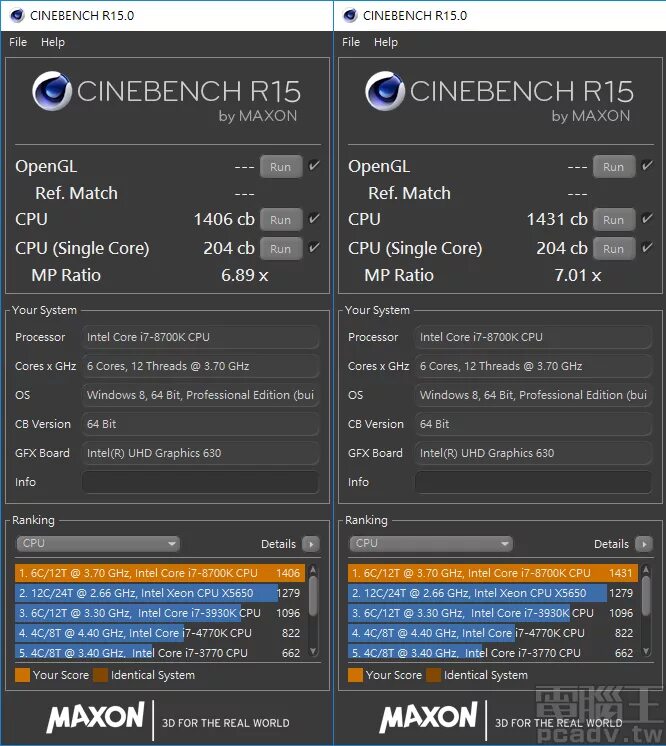This screenshot has width=666, height=746.
Task: Open the CPU ranking dropdown in right window
Action: pos(431,543)
